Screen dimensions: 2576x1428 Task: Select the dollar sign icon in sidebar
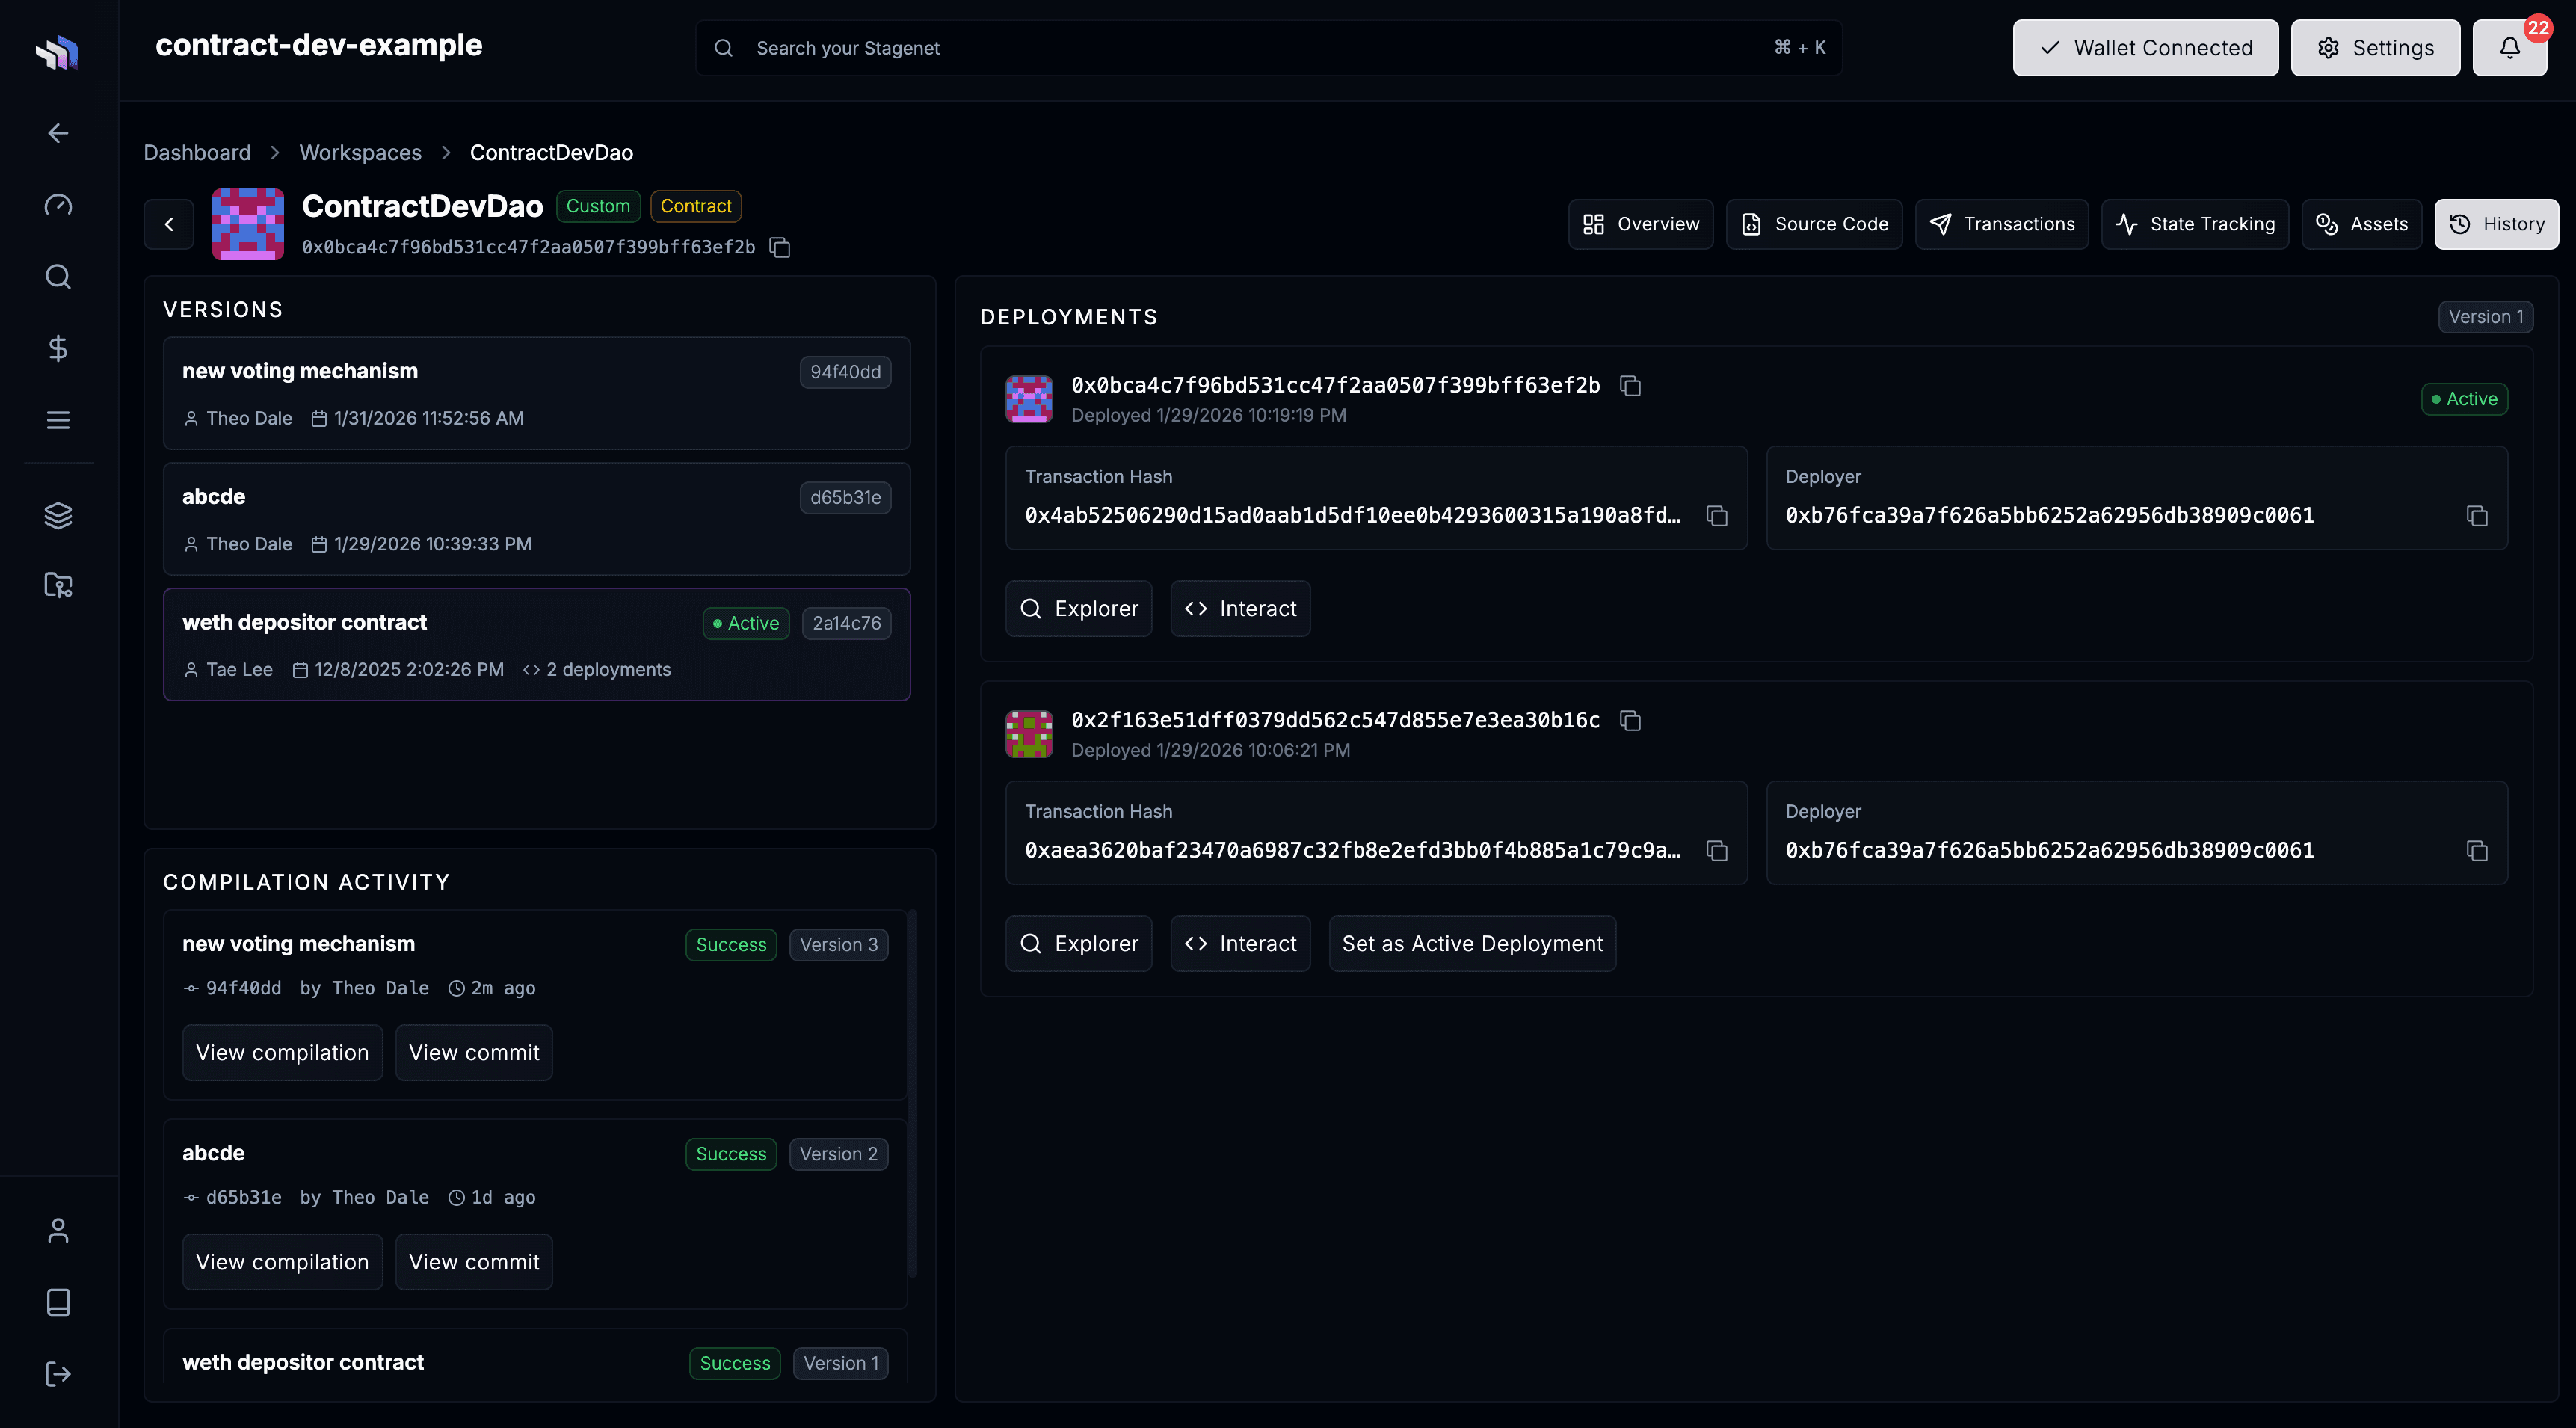pos(57,348)
